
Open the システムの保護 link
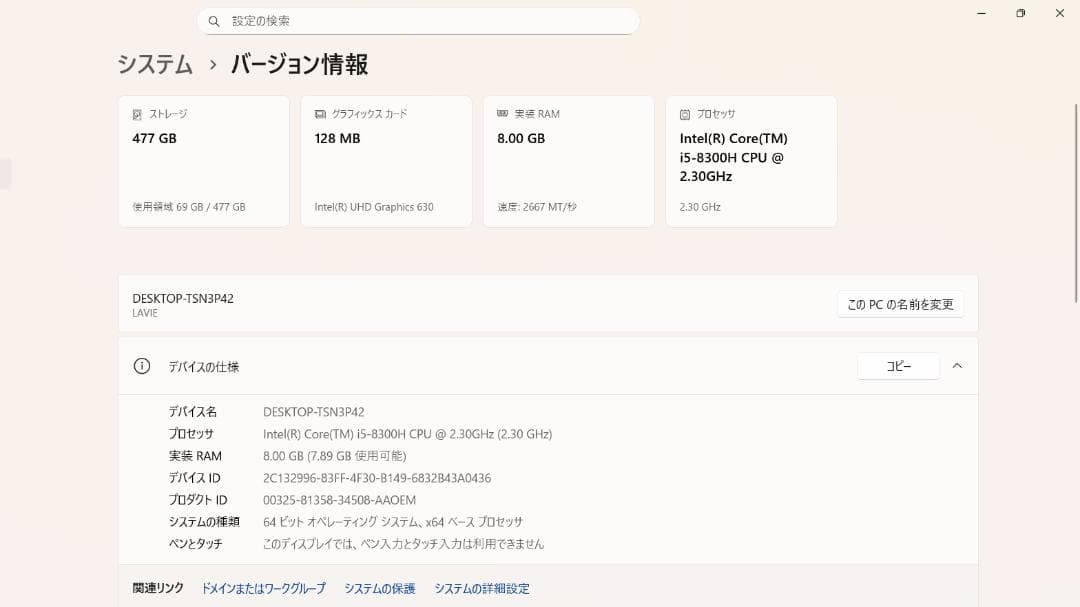point(378,589)
